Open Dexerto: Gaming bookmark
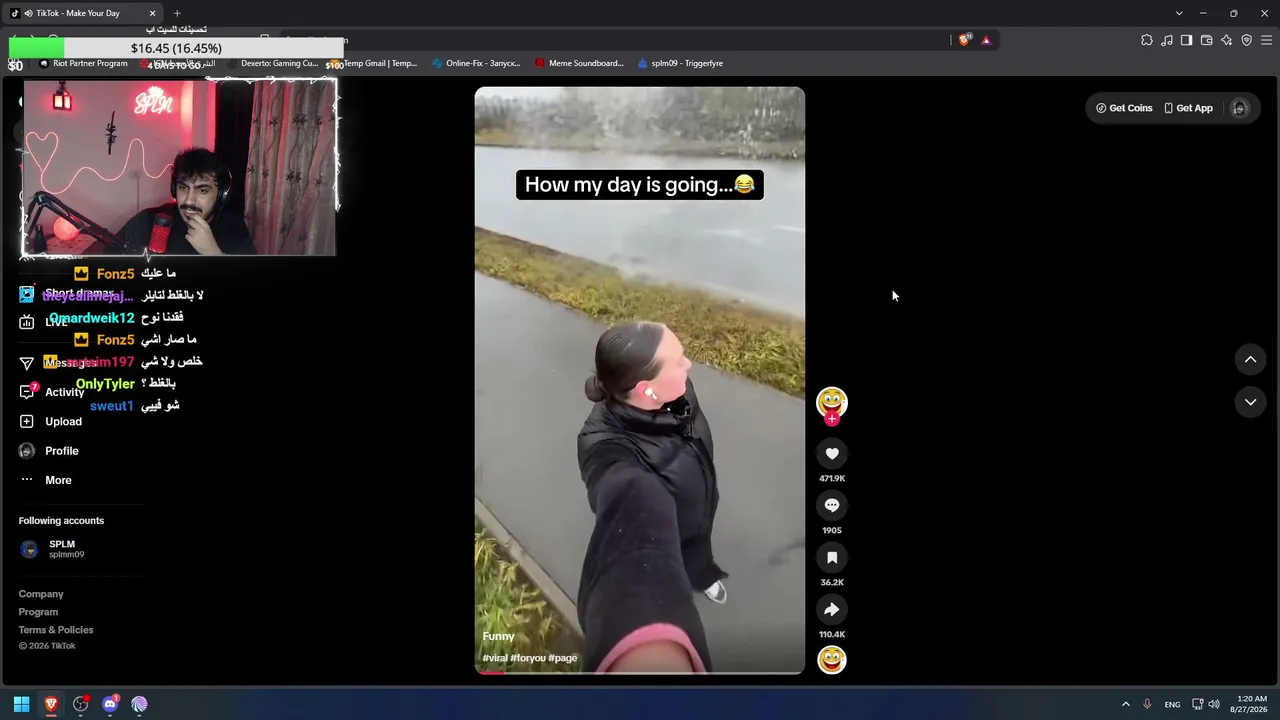This screenshot has width=1280, height=720. [273, 63]
